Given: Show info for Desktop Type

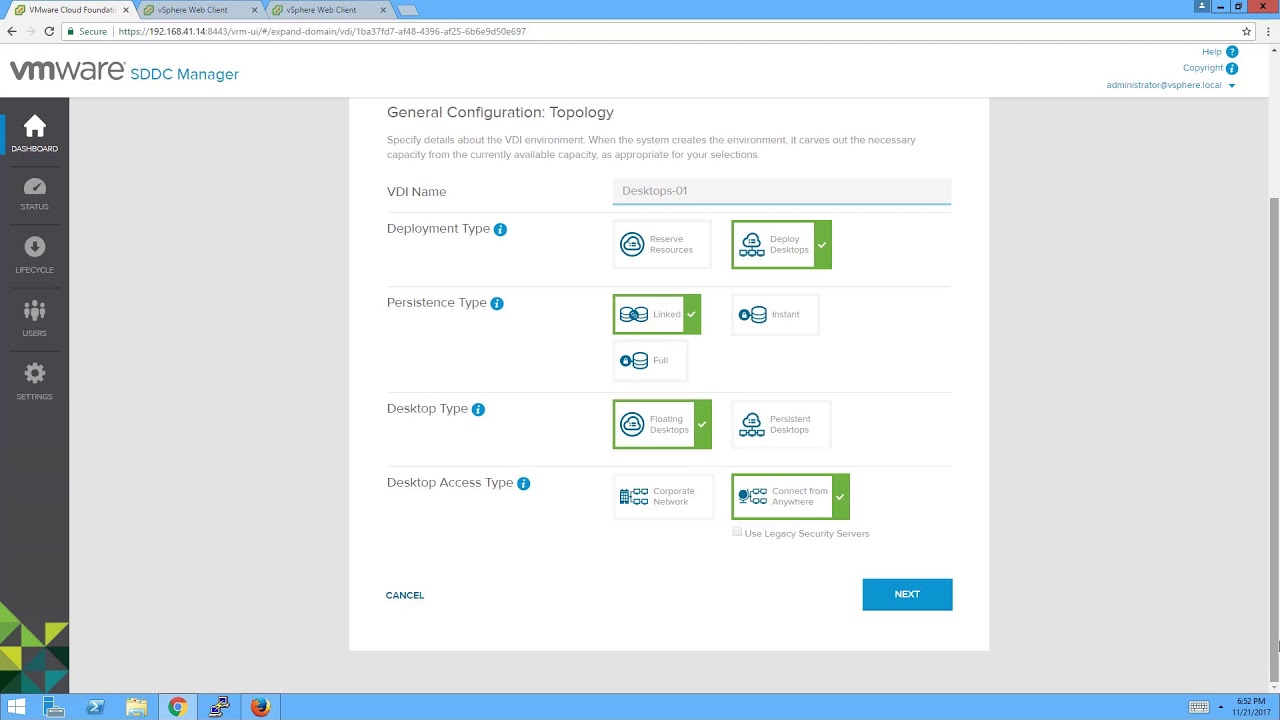Looking at the screenshot, I should (x=478, y=409).
